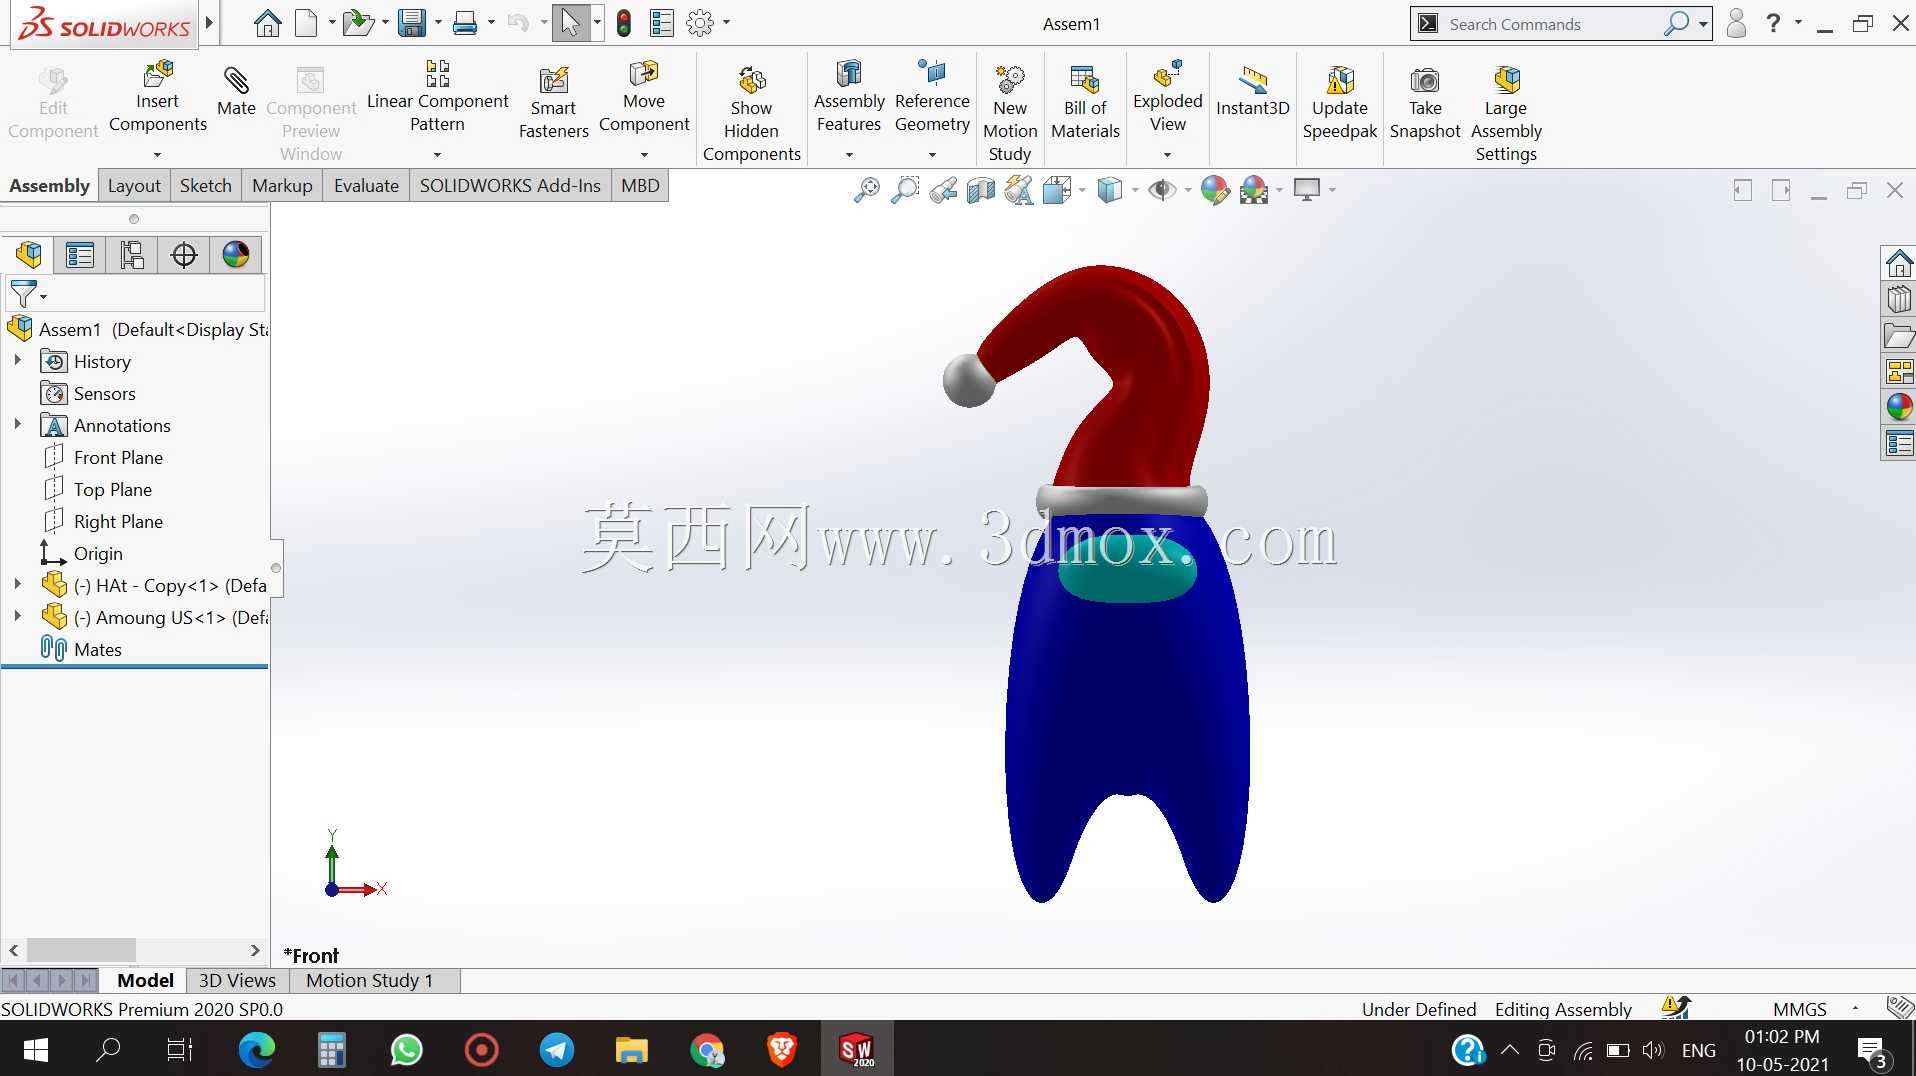Click Show Hidden Components
The height and width of the screenshot is (1076, 1916).
click(751, 112)
